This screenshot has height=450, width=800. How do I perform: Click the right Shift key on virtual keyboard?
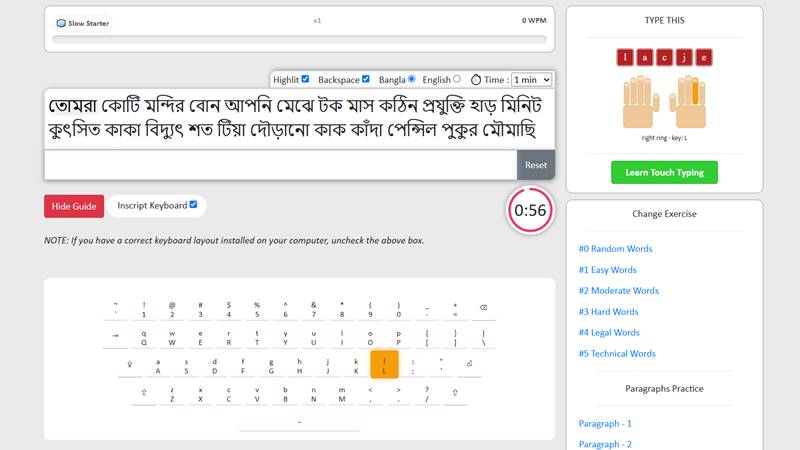coord(455,392)
